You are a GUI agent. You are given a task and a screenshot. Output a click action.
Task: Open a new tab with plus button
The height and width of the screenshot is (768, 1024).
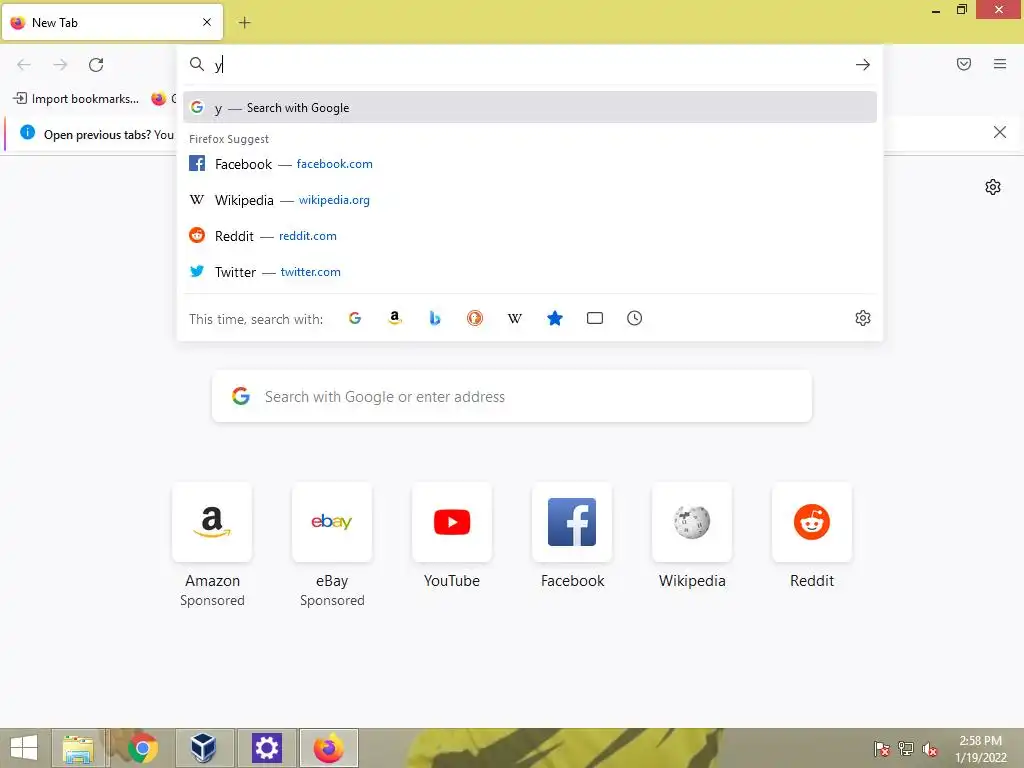click(244, 23)
